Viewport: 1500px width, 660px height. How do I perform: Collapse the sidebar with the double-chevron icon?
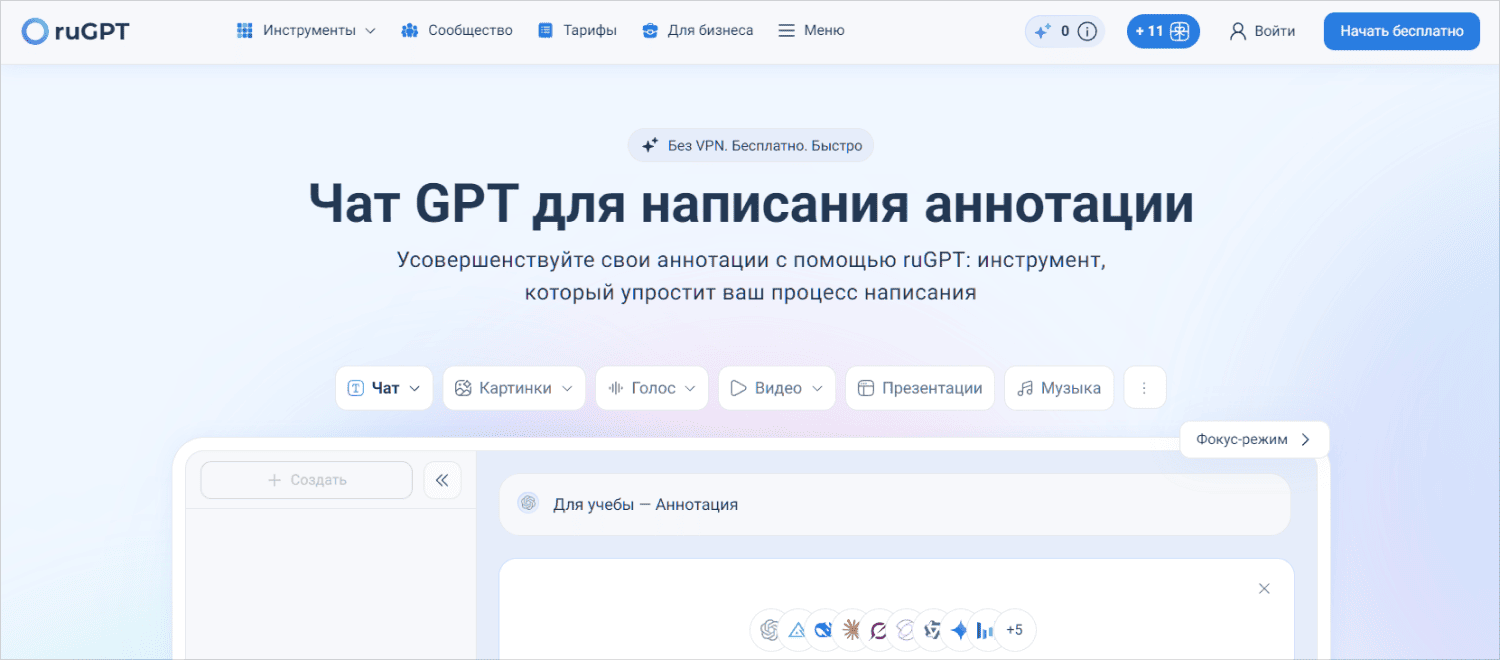tap(442, 480)
